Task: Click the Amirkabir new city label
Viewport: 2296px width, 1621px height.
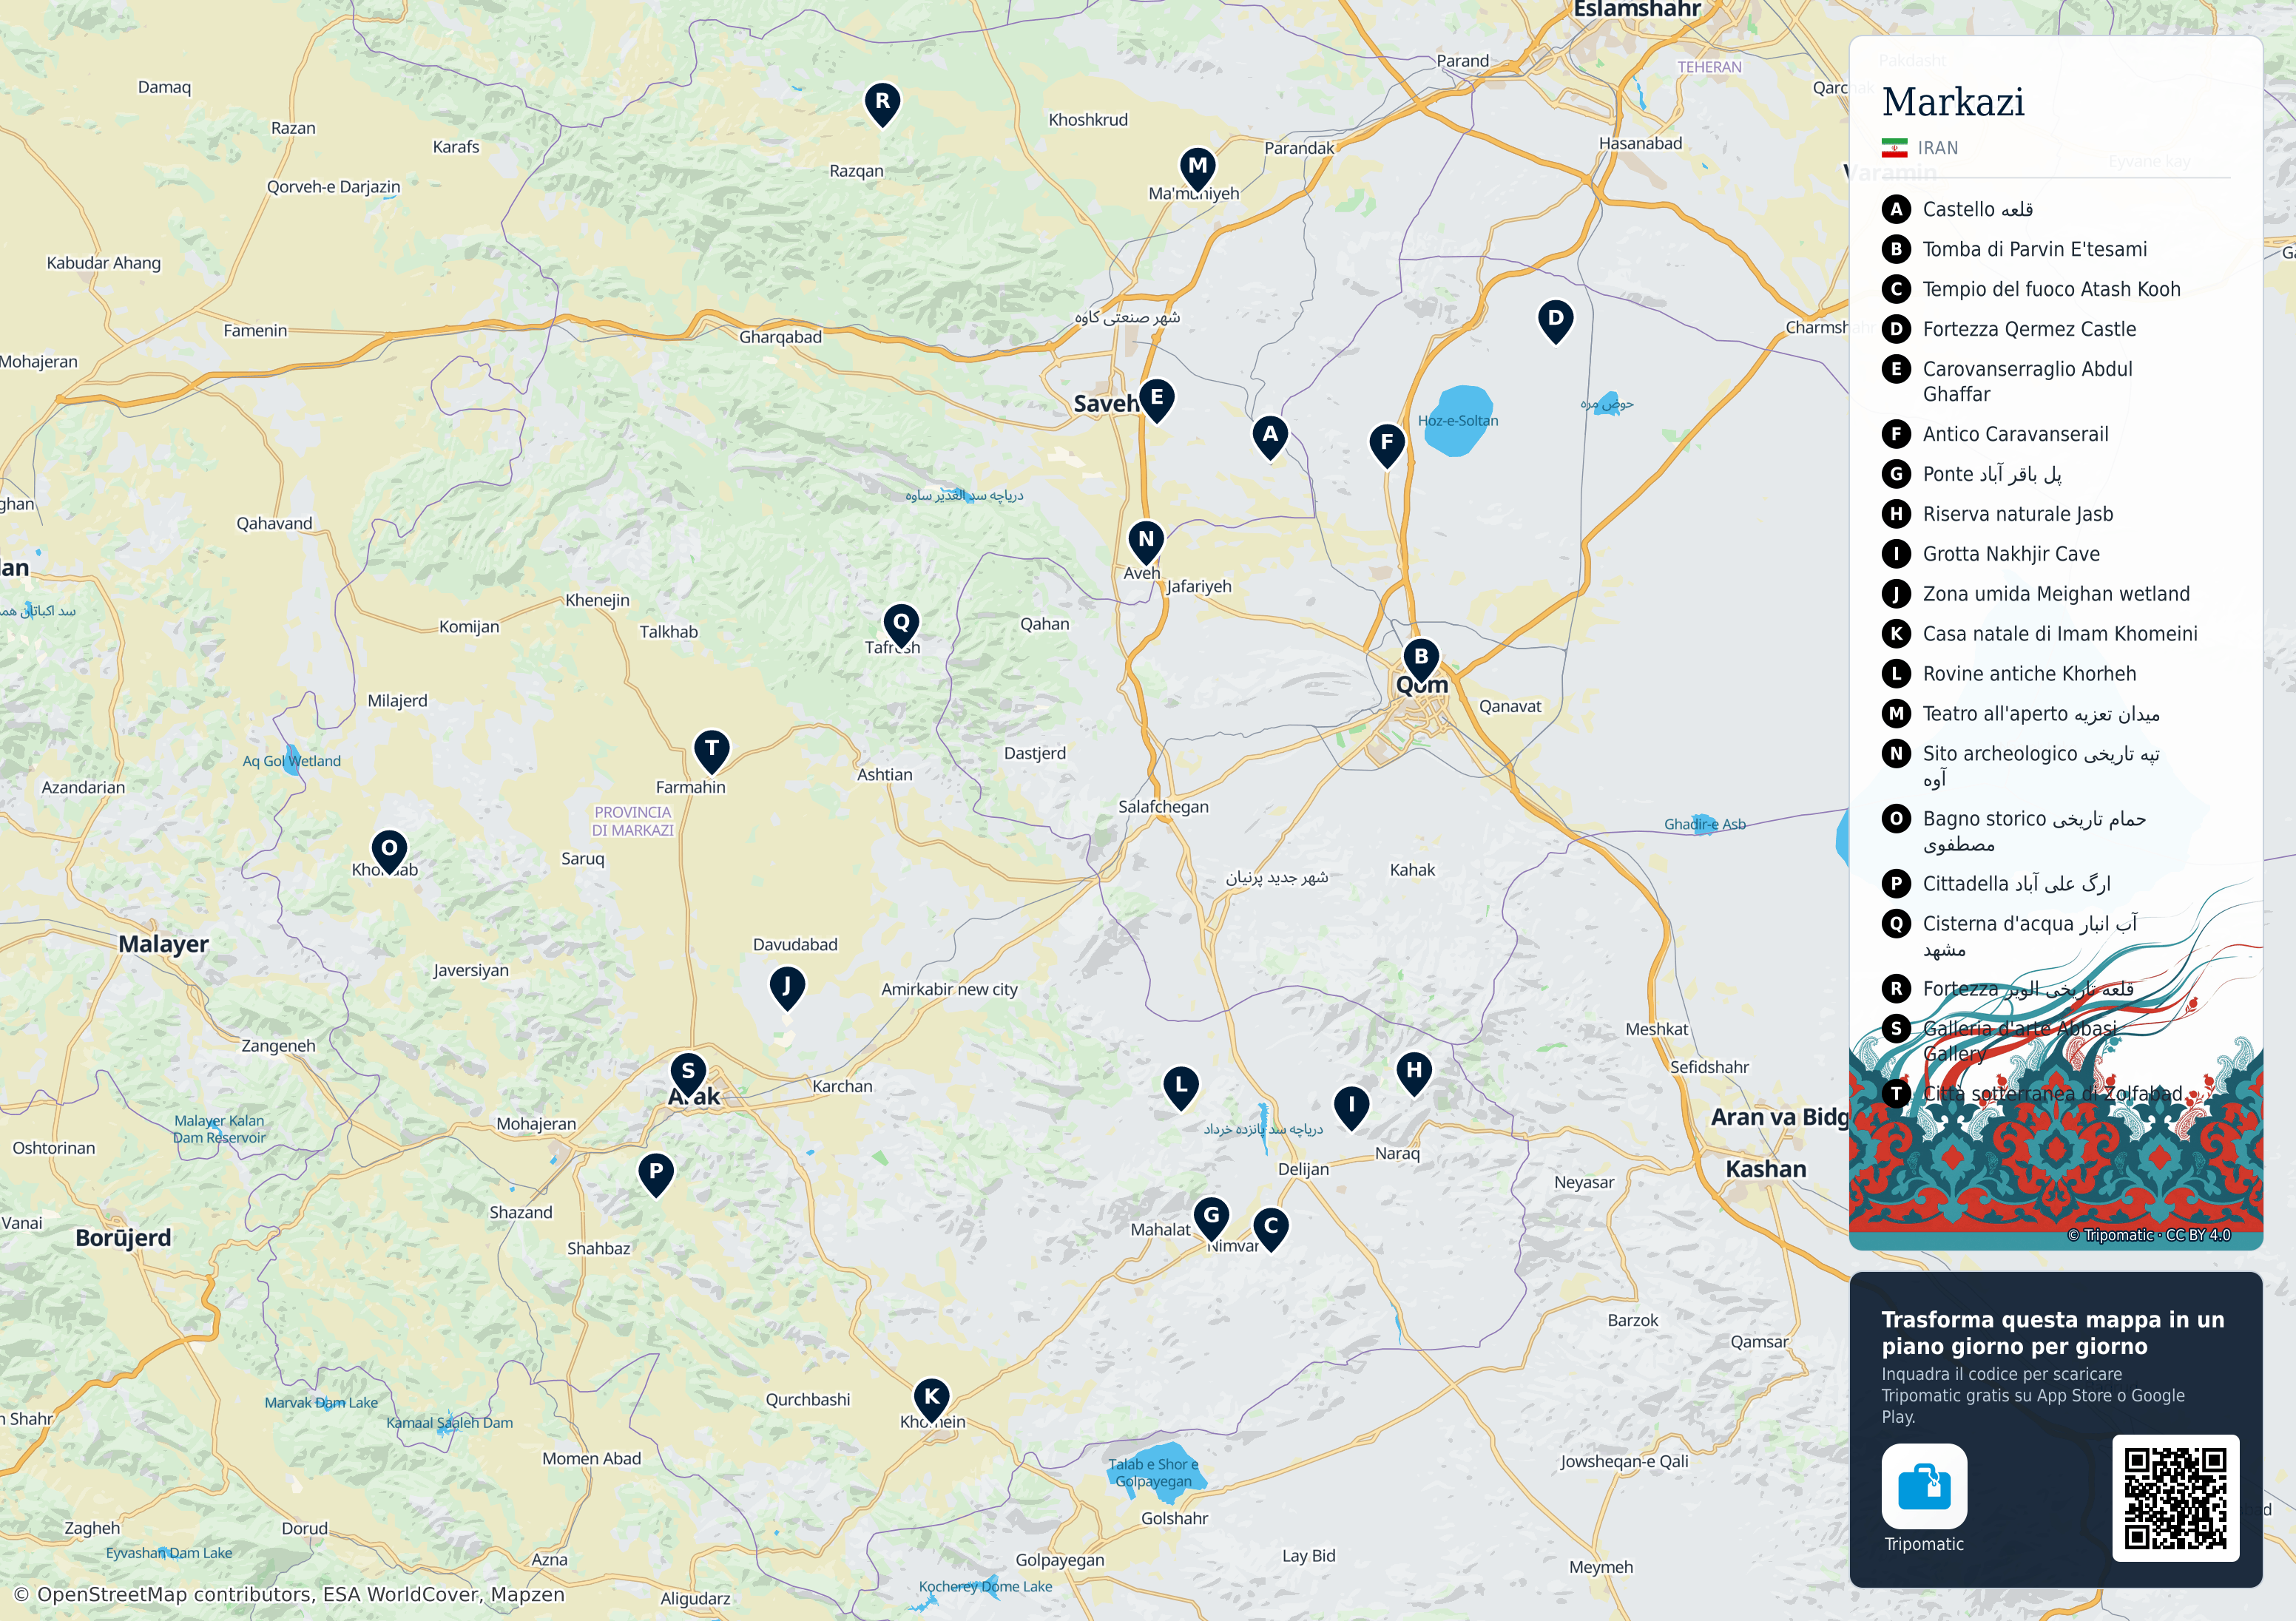Action: click(949, 989)
